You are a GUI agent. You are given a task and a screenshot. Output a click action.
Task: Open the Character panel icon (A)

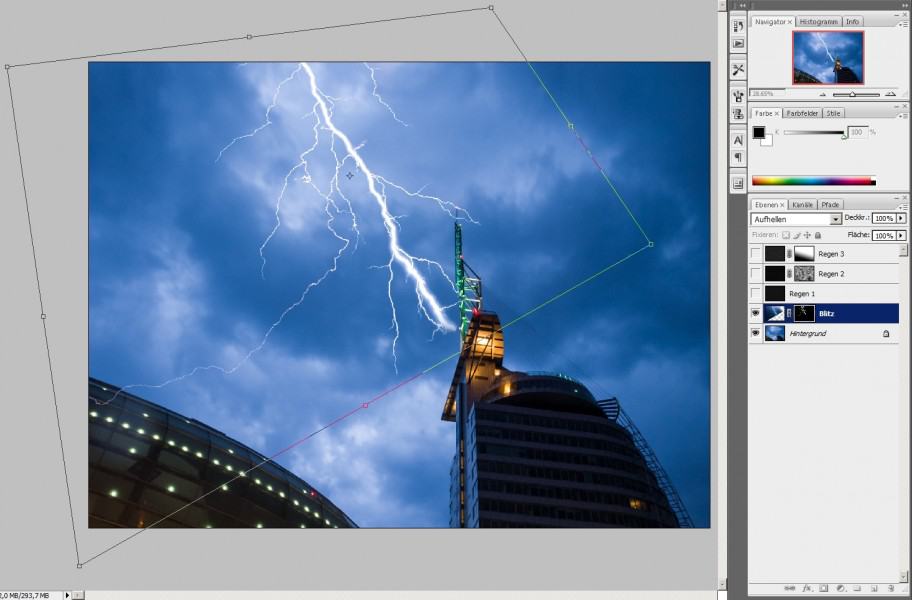(738, 141)
